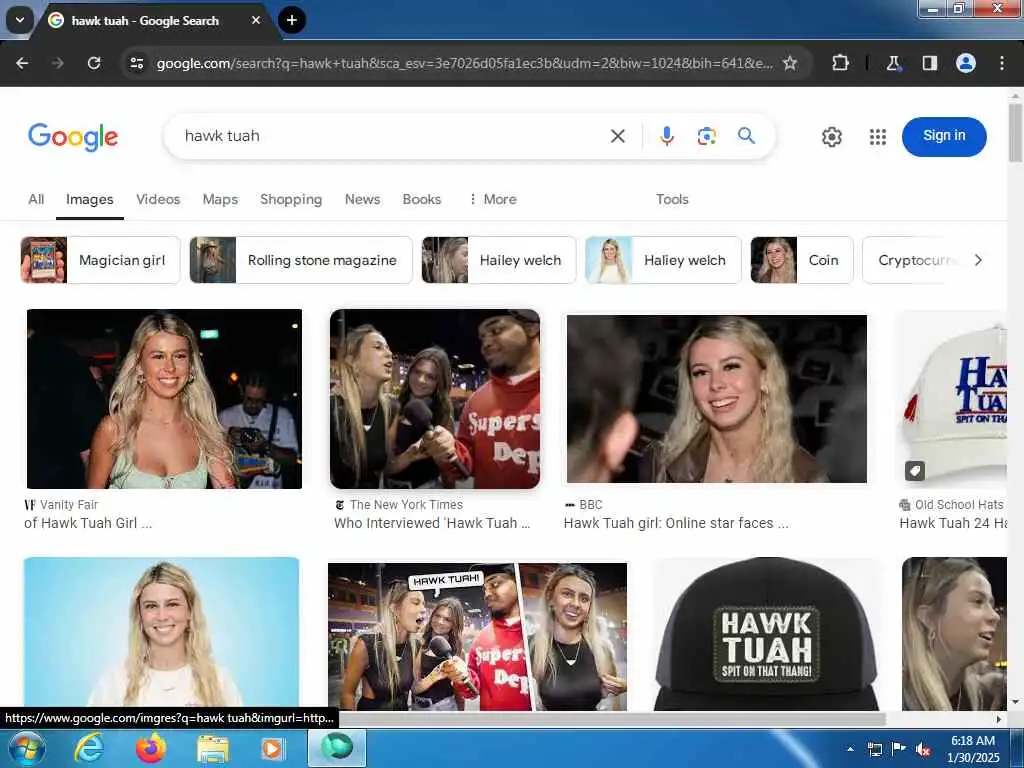1024x768 pixels.
Task: Show more suggestion chips with arrow
Action: coord(978,260)
